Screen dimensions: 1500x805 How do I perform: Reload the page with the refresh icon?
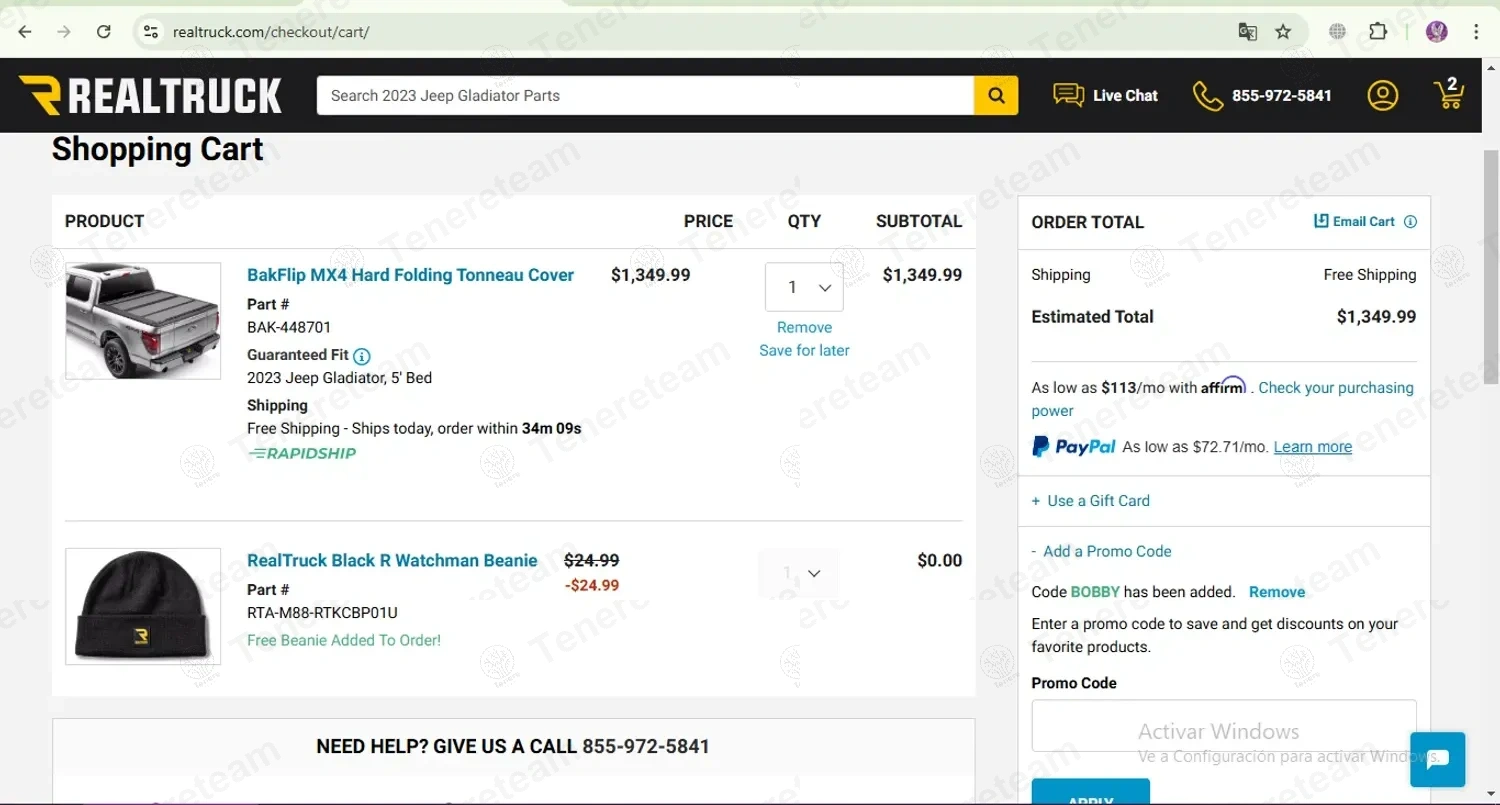104,32
